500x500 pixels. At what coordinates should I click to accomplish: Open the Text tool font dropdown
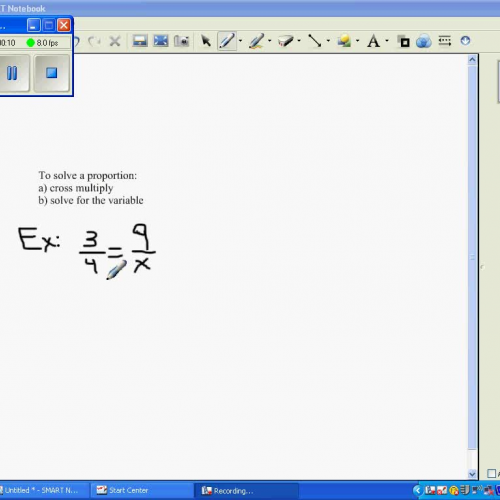click(387, 41)
